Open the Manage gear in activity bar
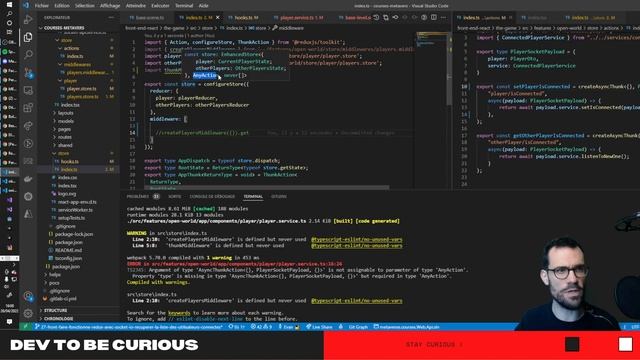Screen dimensions: 640x360 click(x=28, y=313)
